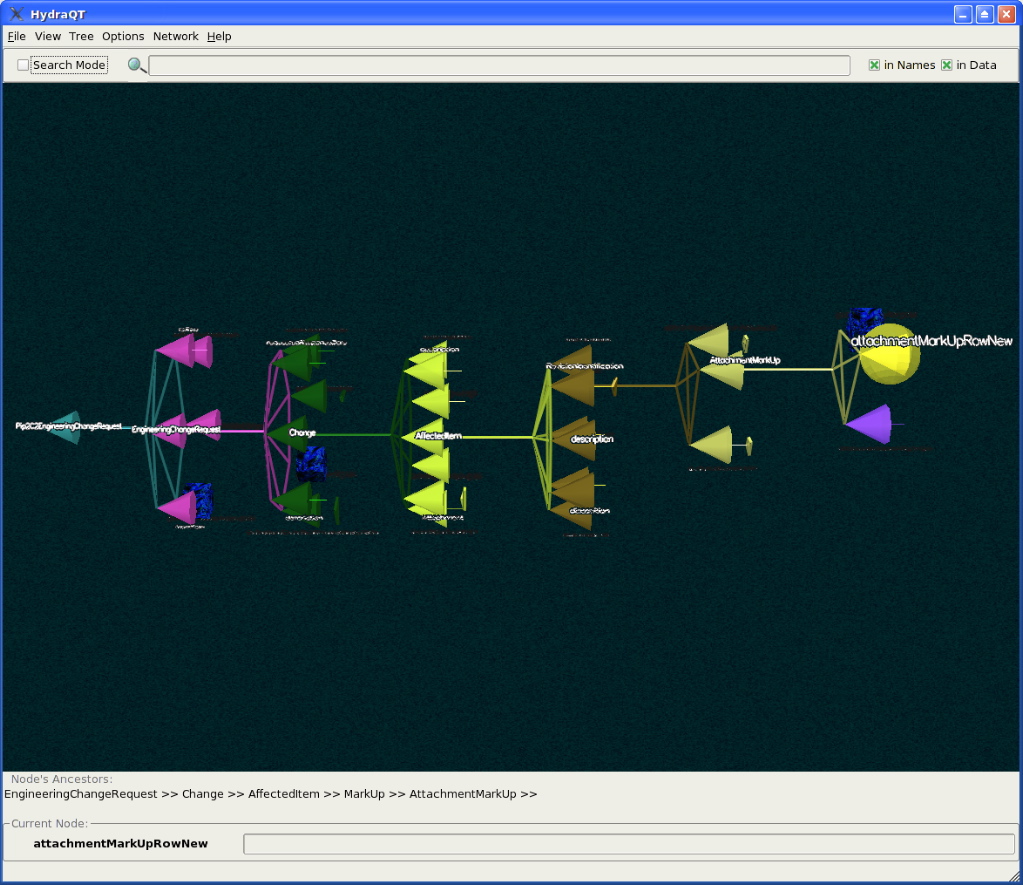Enable the Search Mode checkbox

(x=23, y=65)
